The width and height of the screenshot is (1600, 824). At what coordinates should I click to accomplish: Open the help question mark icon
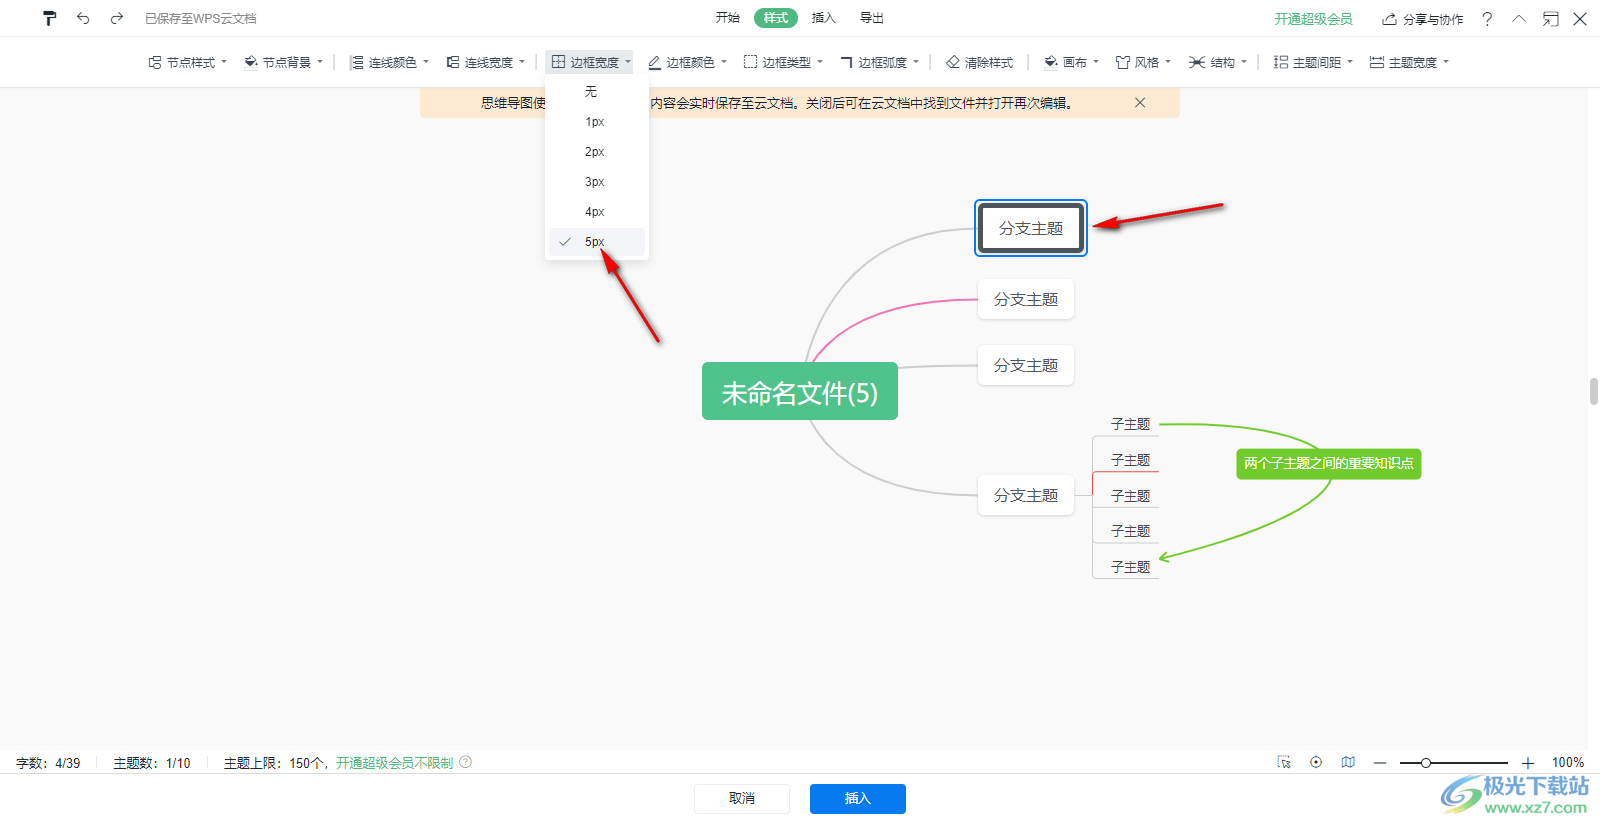pyautogui.click(x=1487, y=19)
